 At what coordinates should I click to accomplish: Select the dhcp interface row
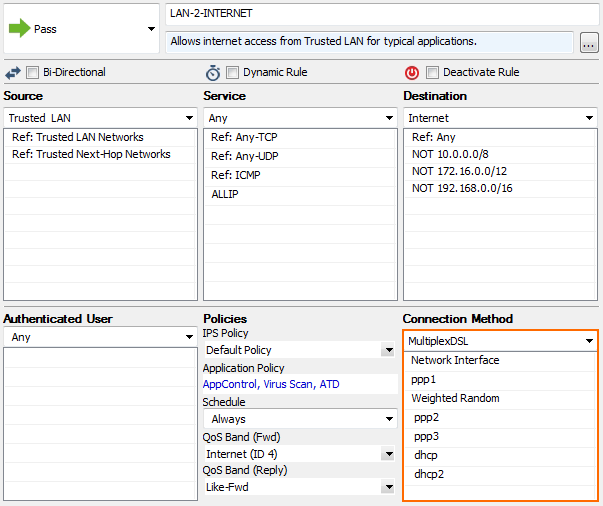tap(500, 456)
